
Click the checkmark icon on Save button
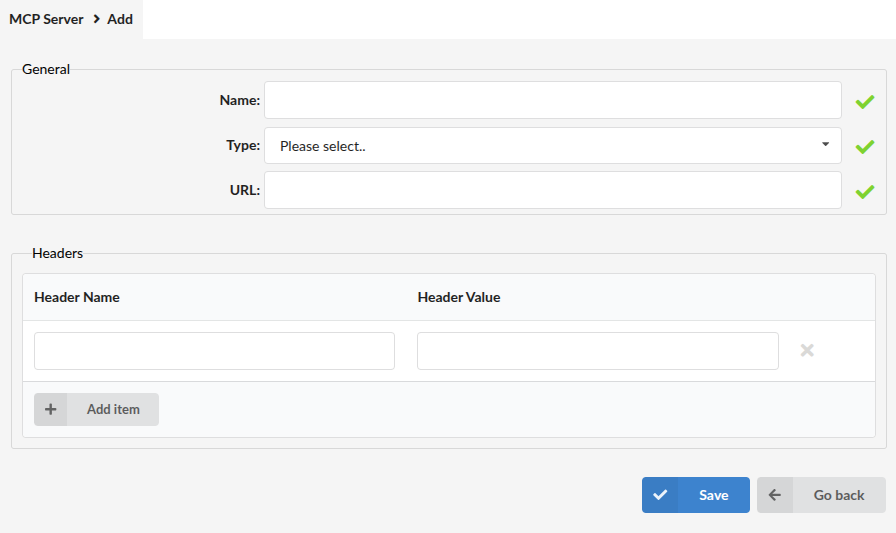[x=660, y=495]
